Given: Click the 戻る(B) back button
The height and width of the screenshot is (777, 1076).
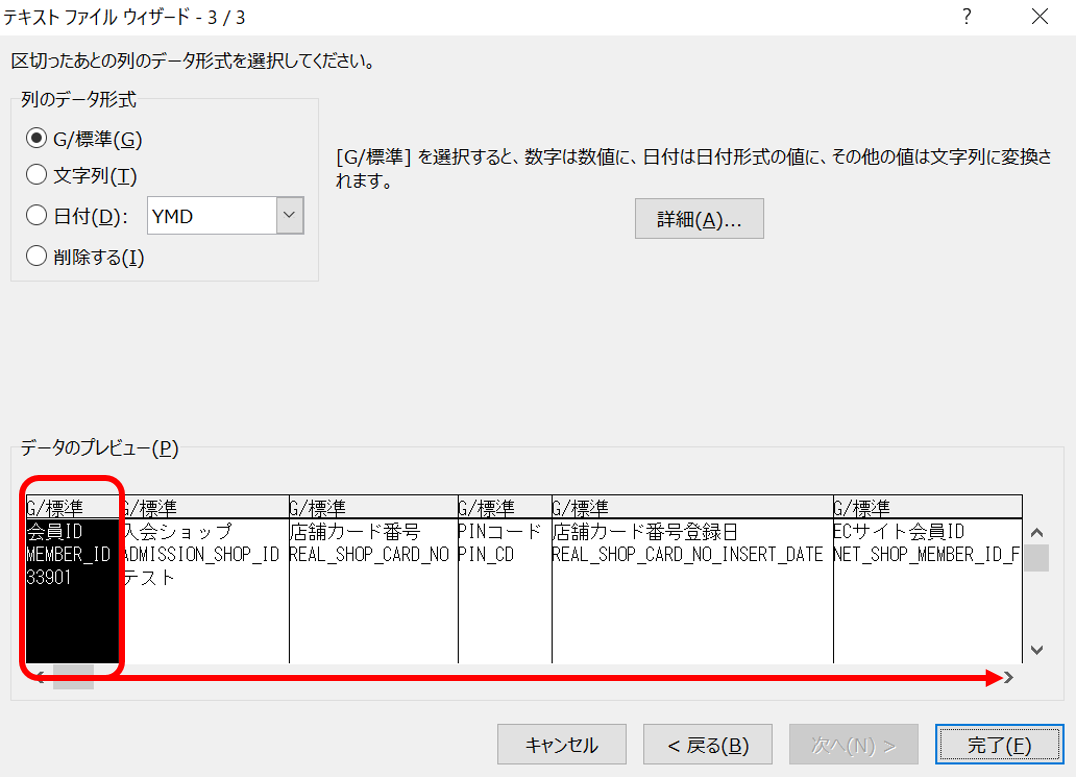Looking at the screenshot, I should pos(710,744).
